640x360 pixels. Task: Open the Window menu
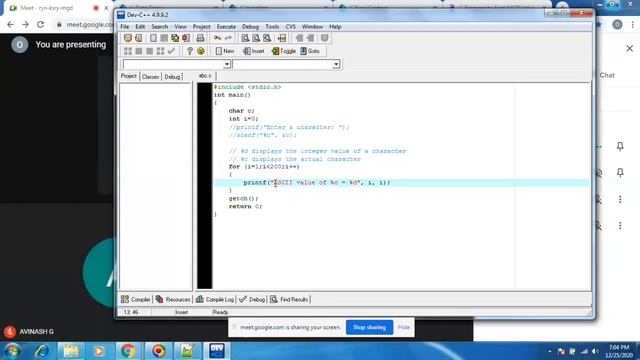coord(312,27)
